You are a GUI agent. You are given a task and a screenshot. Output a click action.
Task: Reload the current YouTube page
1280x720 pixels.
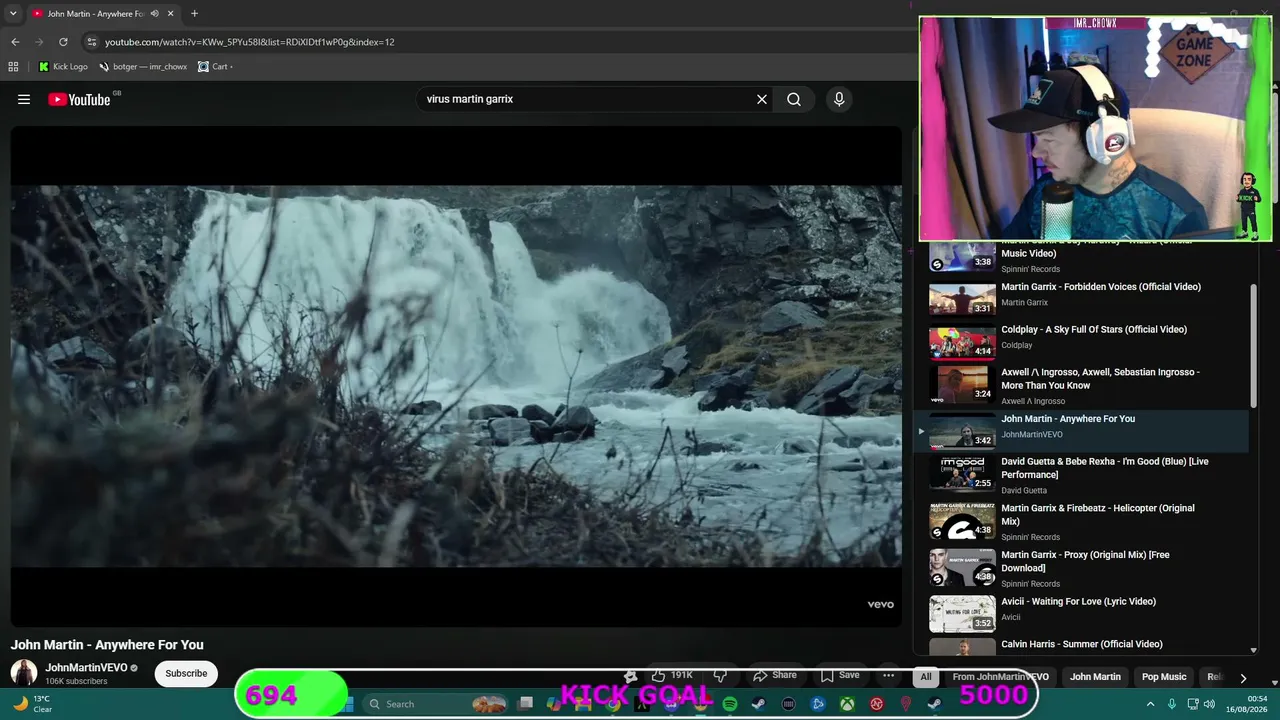coord(63,42)
